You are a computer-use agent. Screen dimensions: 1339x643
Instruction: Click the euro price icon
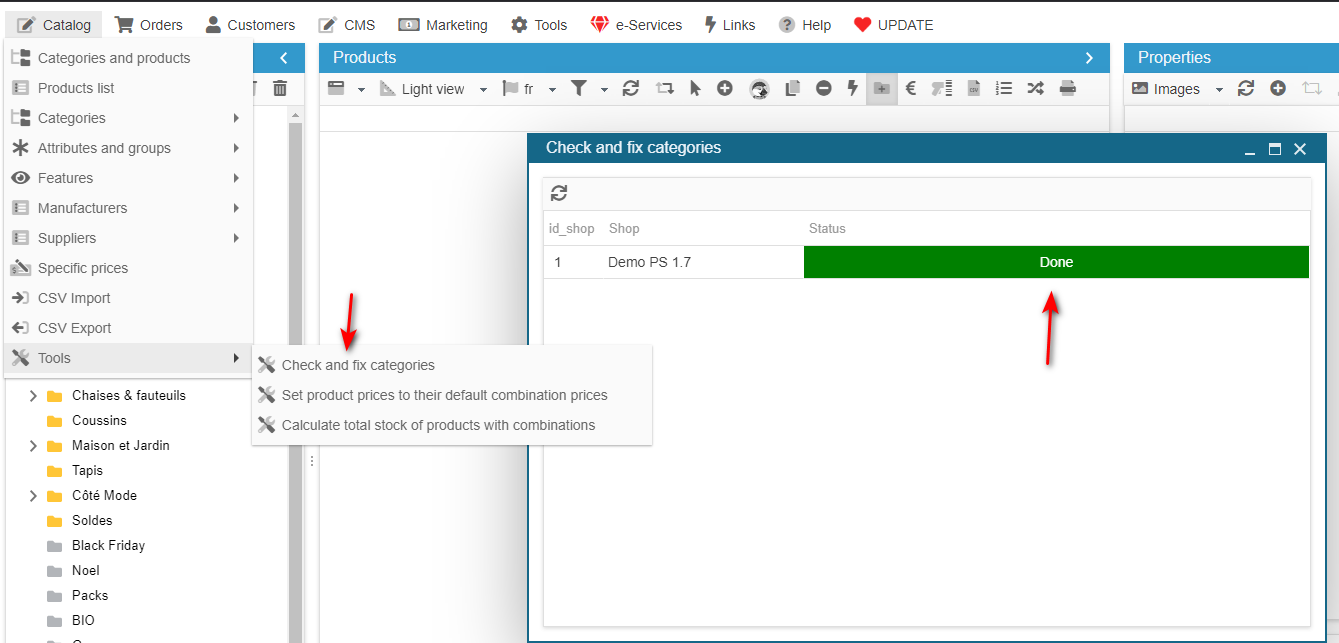(x=911, y=89)
